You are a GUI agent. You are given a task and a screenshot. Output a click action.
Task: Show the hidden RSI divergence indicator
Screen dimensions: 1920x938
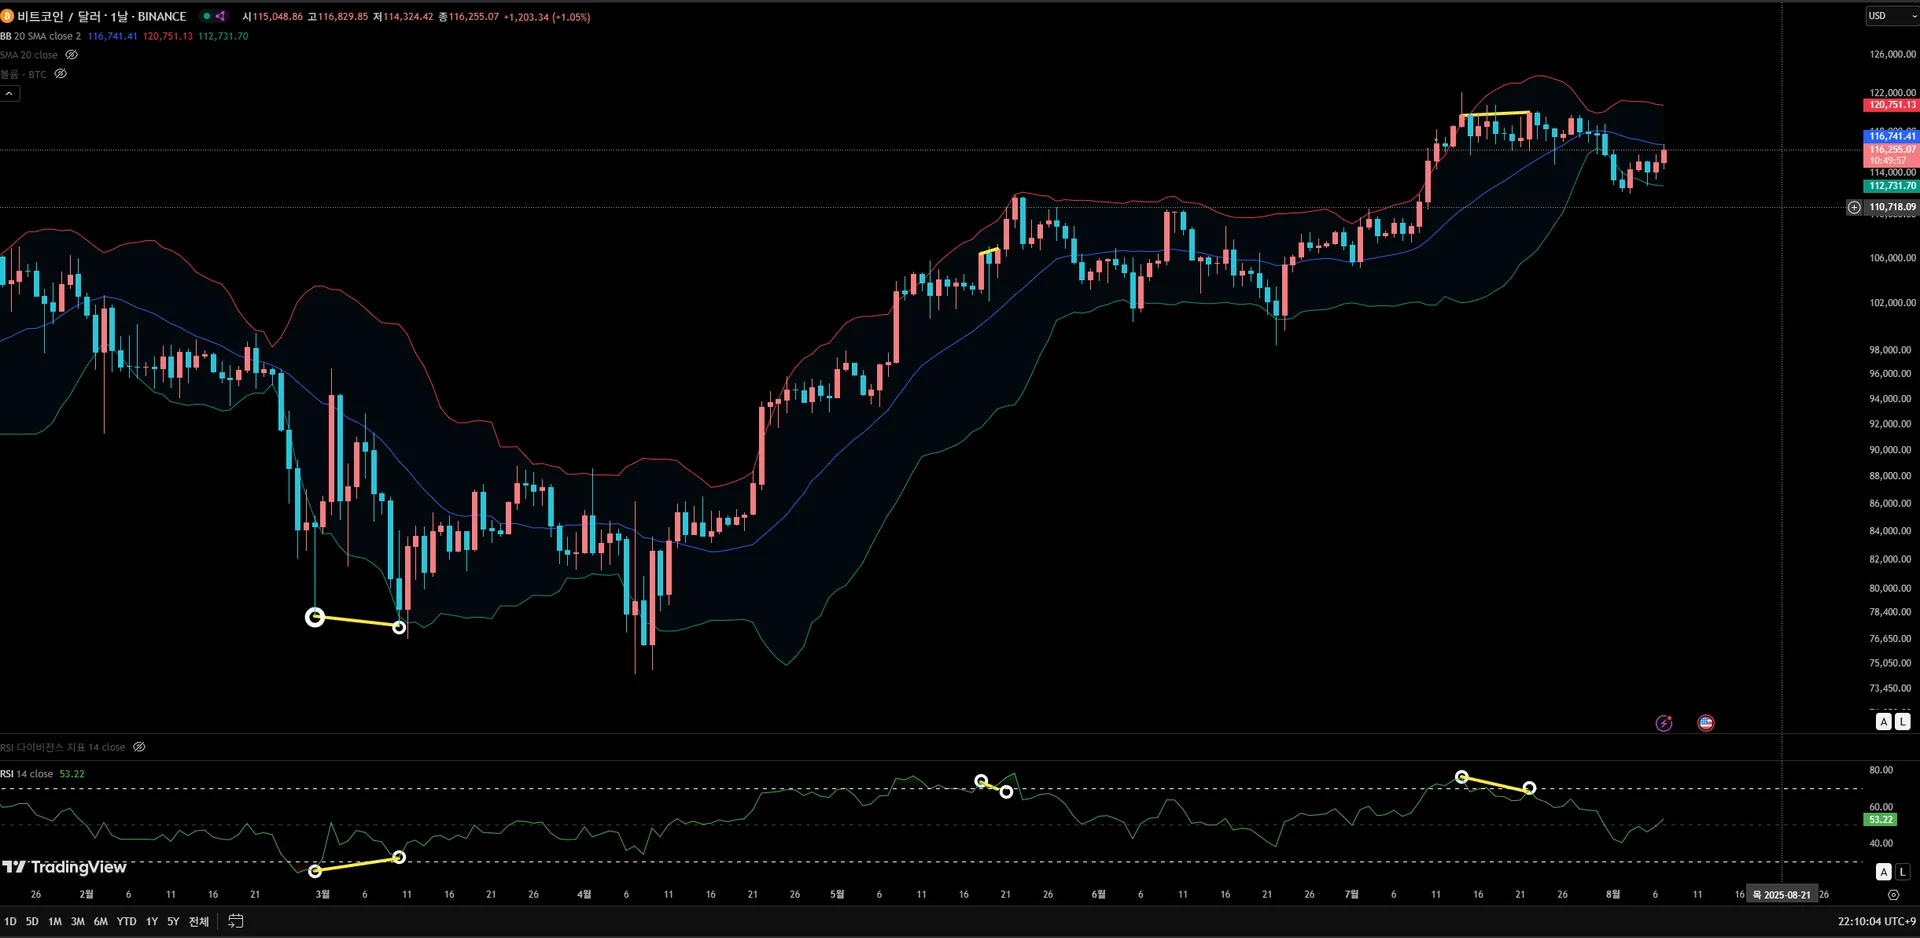point(139,747)
